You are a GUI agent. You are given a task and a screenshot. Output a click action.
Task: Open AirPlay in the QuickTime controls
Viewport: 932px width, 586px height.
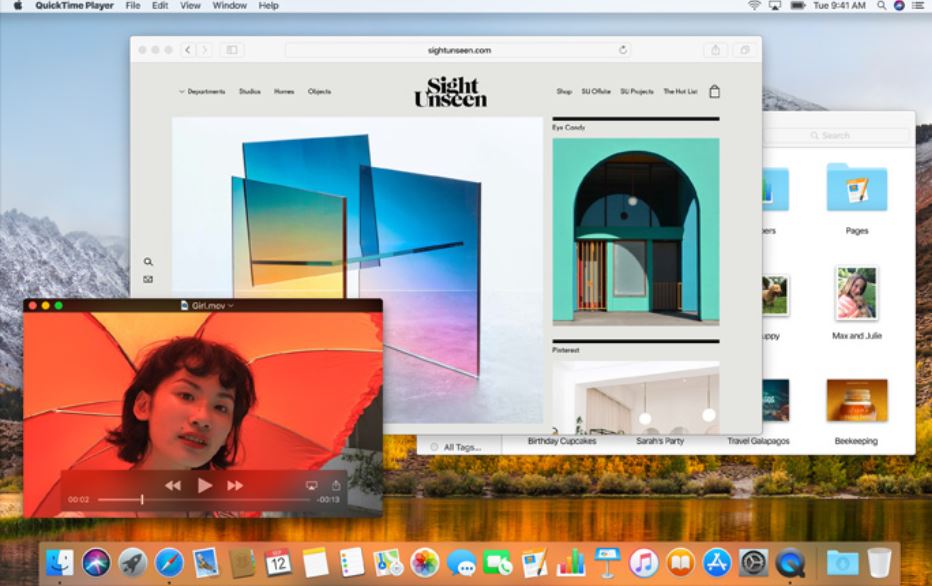click(x=311, y=486)
